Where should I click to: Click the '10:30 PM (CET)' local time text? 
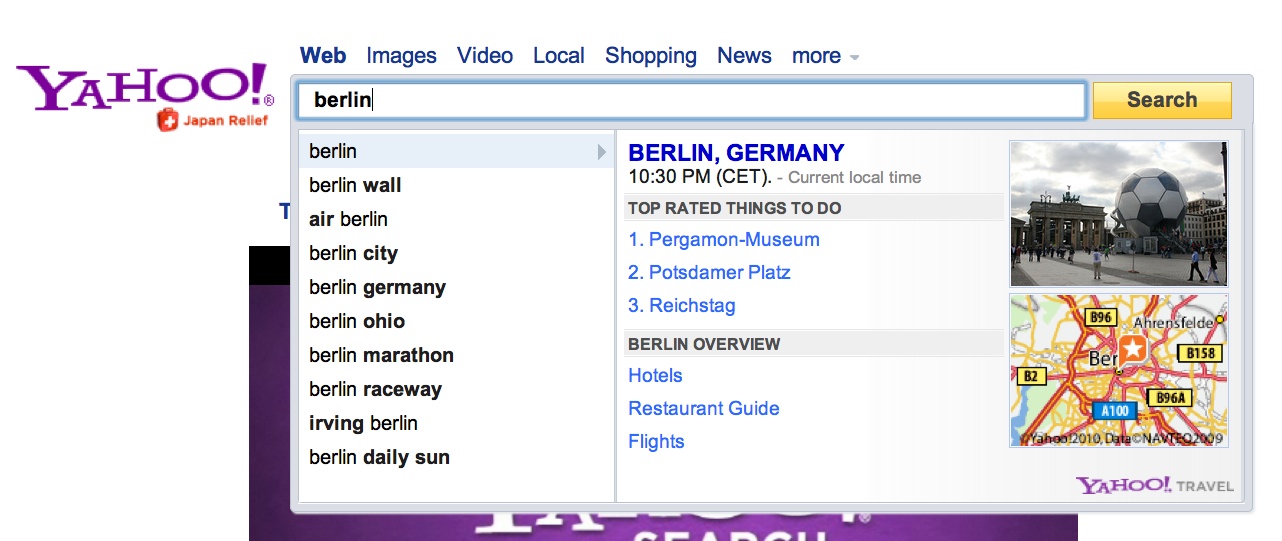click(700, 177)
